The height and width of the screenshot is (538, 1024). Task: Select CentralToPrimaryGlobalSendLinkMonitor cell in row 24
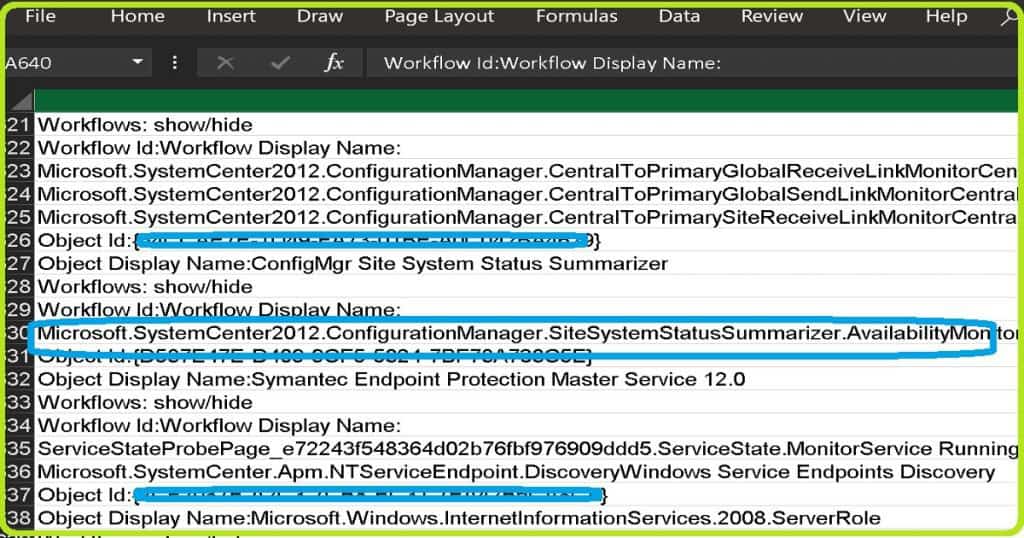coord(526,194)
